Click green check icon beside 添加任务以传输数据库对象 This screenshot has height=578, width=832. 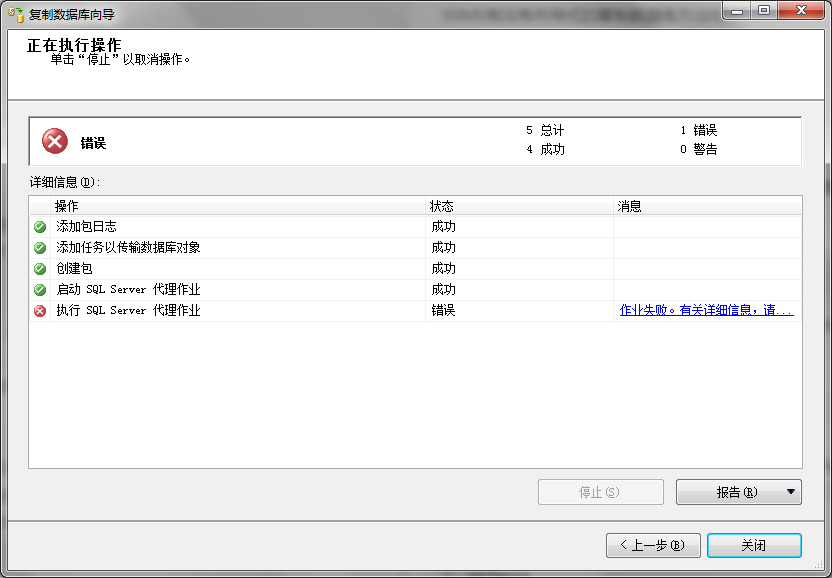pos(40,248)
